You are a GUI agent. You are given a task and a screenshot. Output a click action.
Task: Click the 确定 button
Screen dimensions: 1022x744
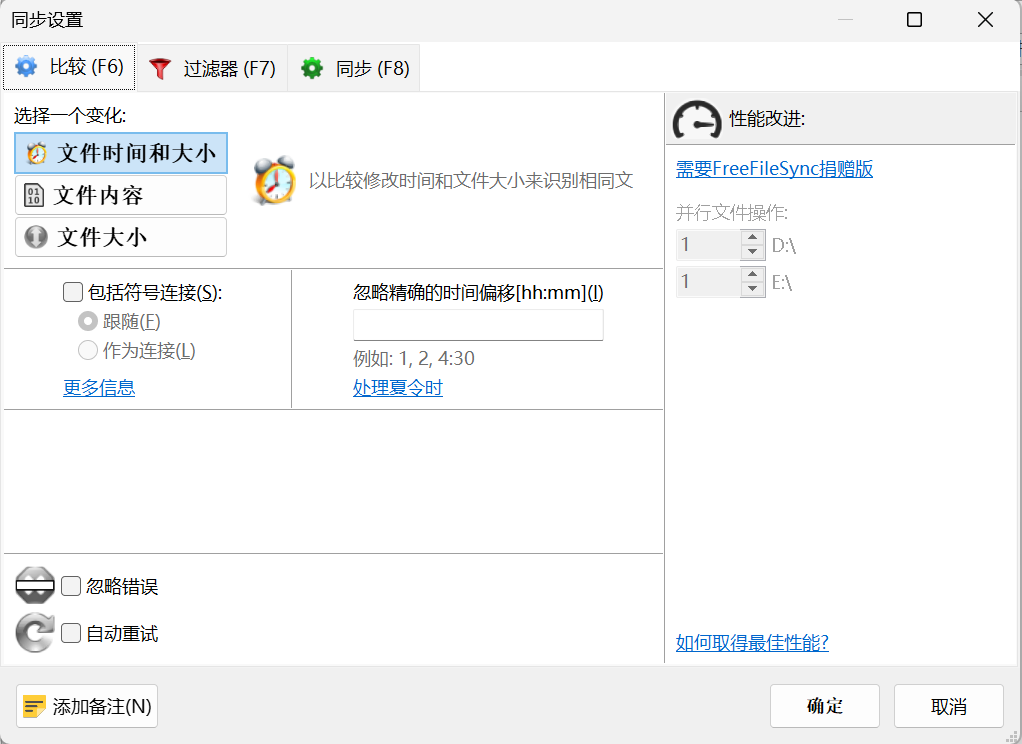click(x=824, y=705)
